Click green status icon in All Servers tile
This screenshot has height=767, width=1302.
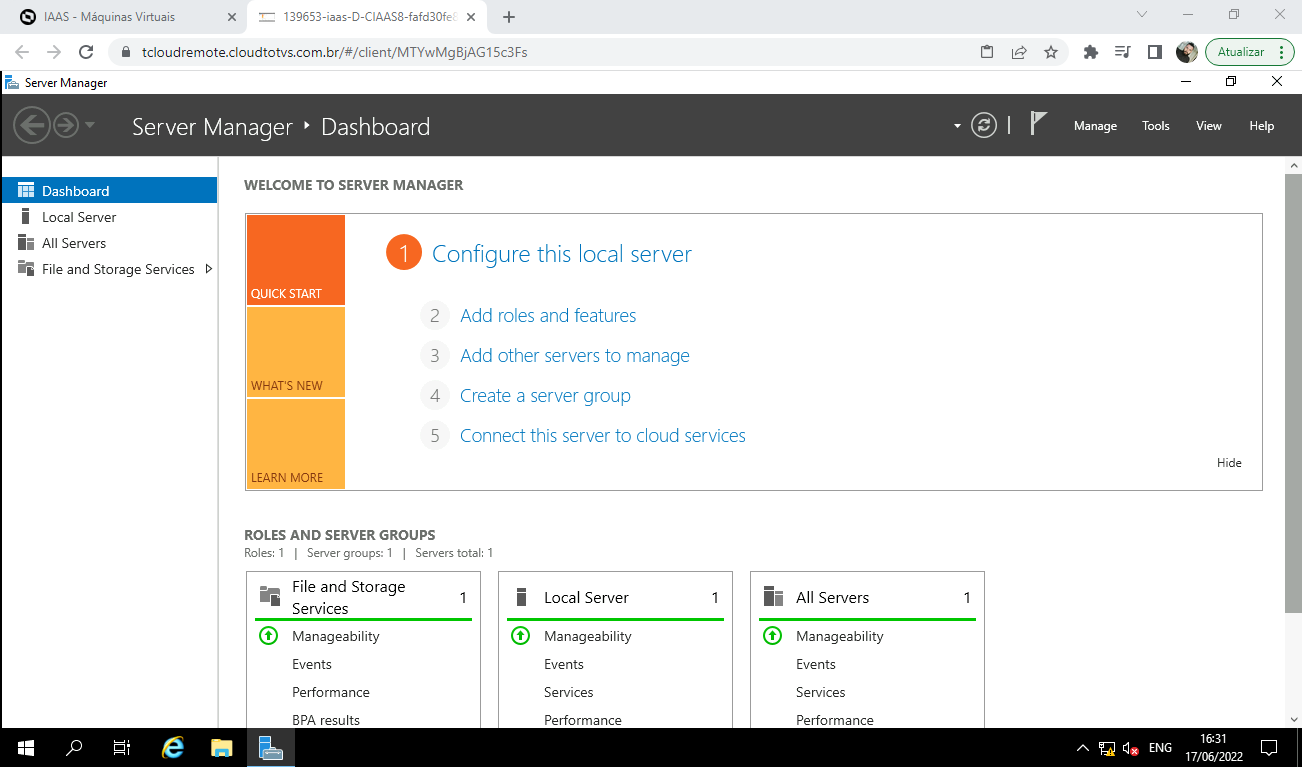tap(772, 636)
